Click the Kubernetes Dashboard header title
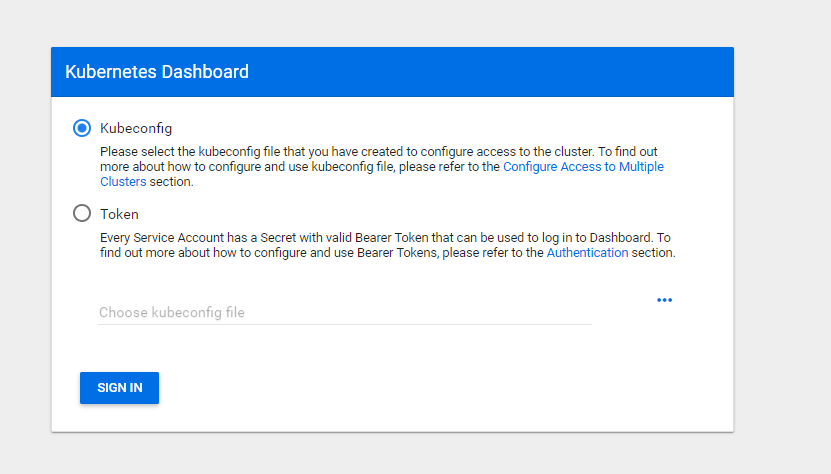 tap(157, 72)
